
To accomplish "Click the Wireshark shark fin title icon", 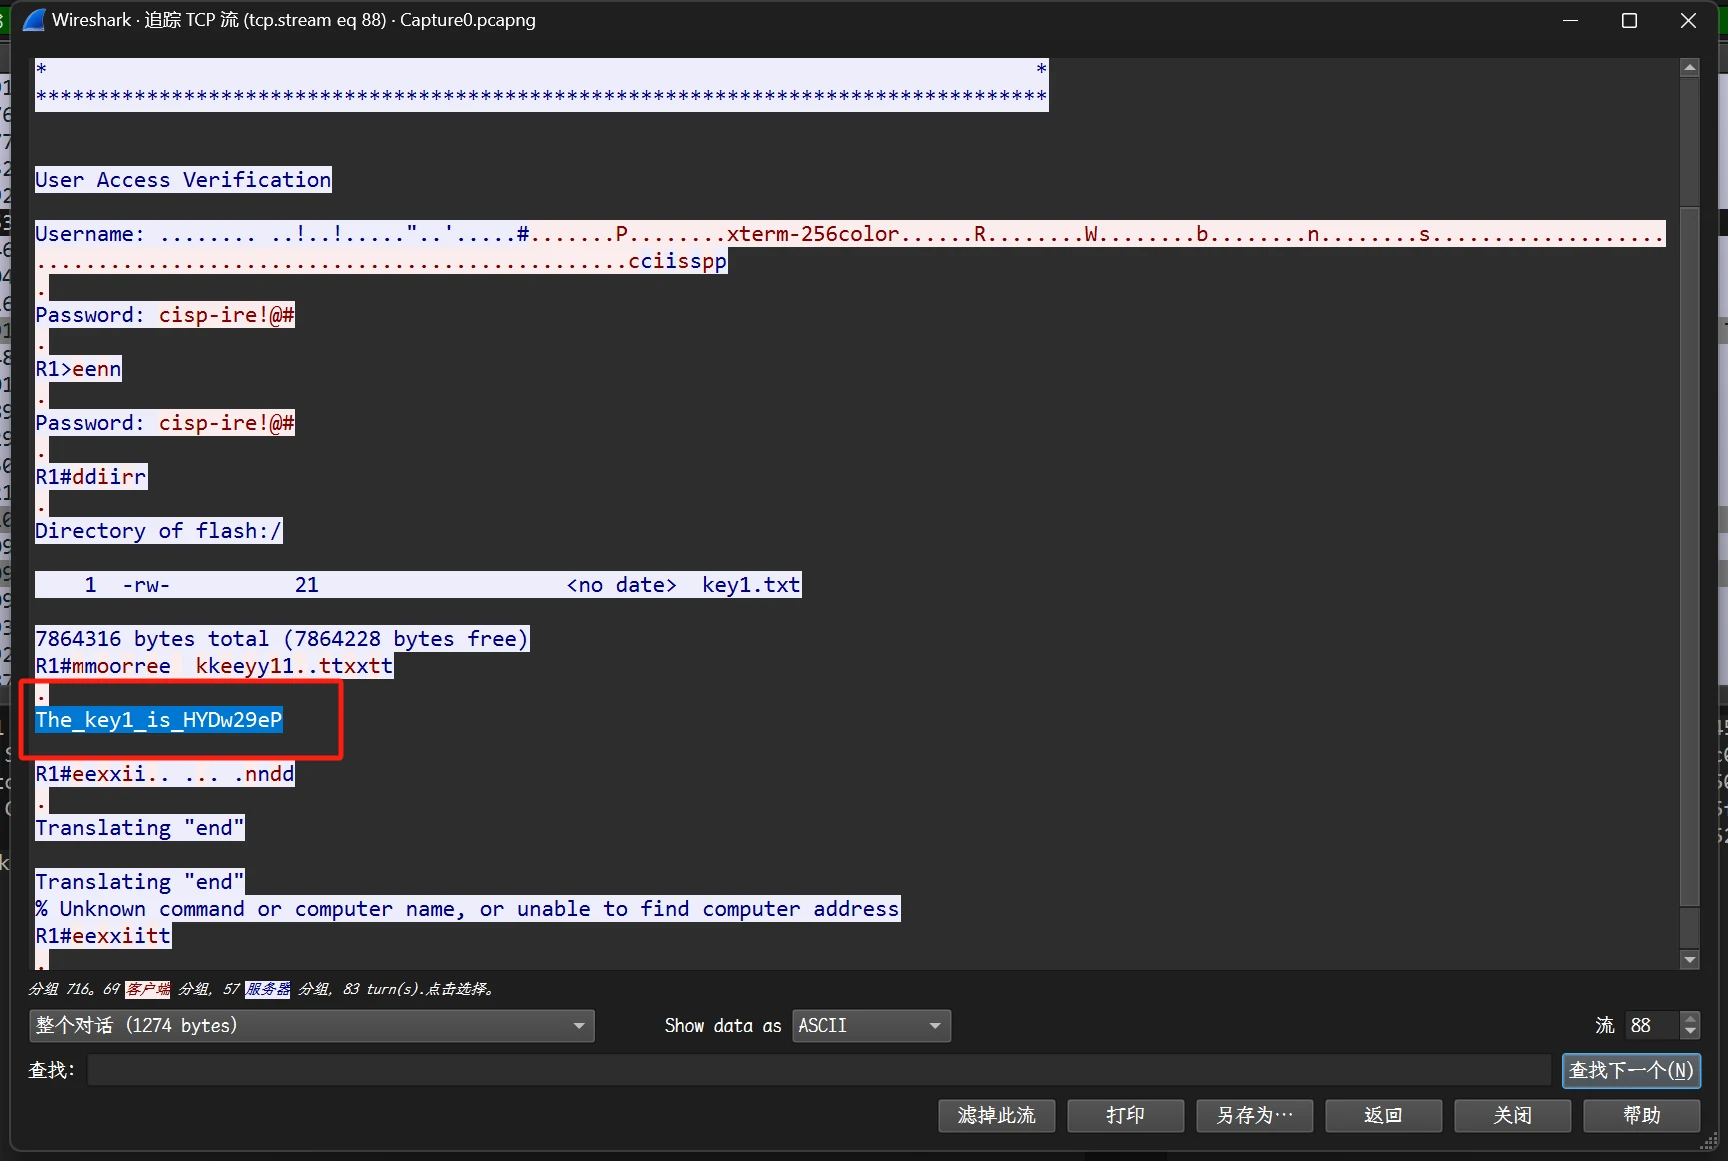I will click(33, 20).
